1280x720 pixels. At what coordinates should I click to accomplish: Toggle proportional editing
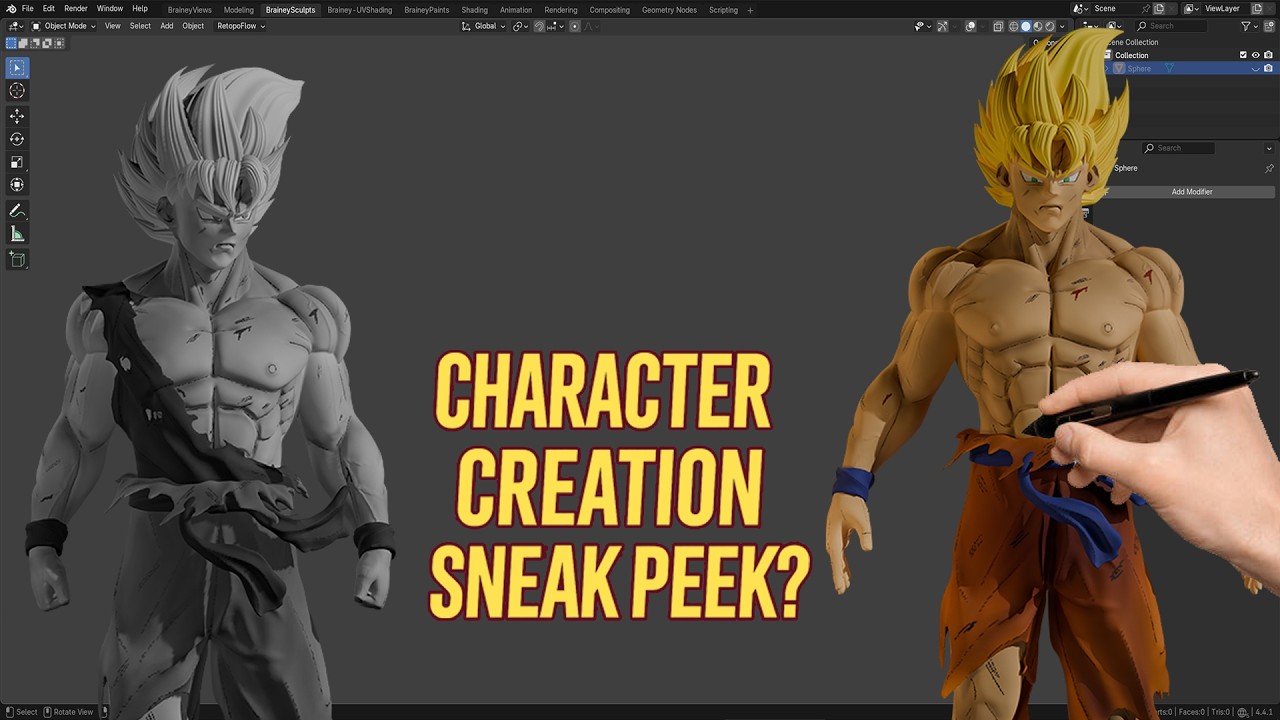(575, 26)
